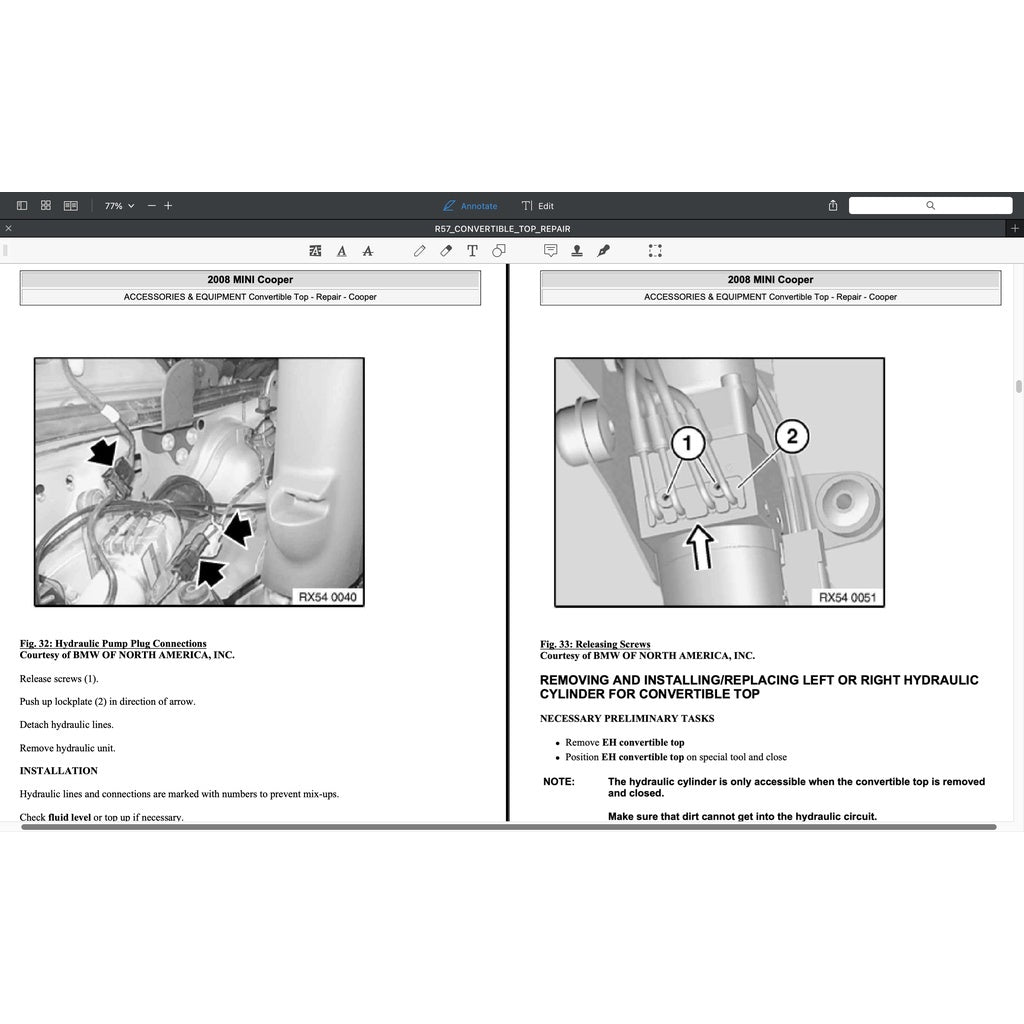Click the search input field
Screen dimensions: 1024x1024
point(930,206)
